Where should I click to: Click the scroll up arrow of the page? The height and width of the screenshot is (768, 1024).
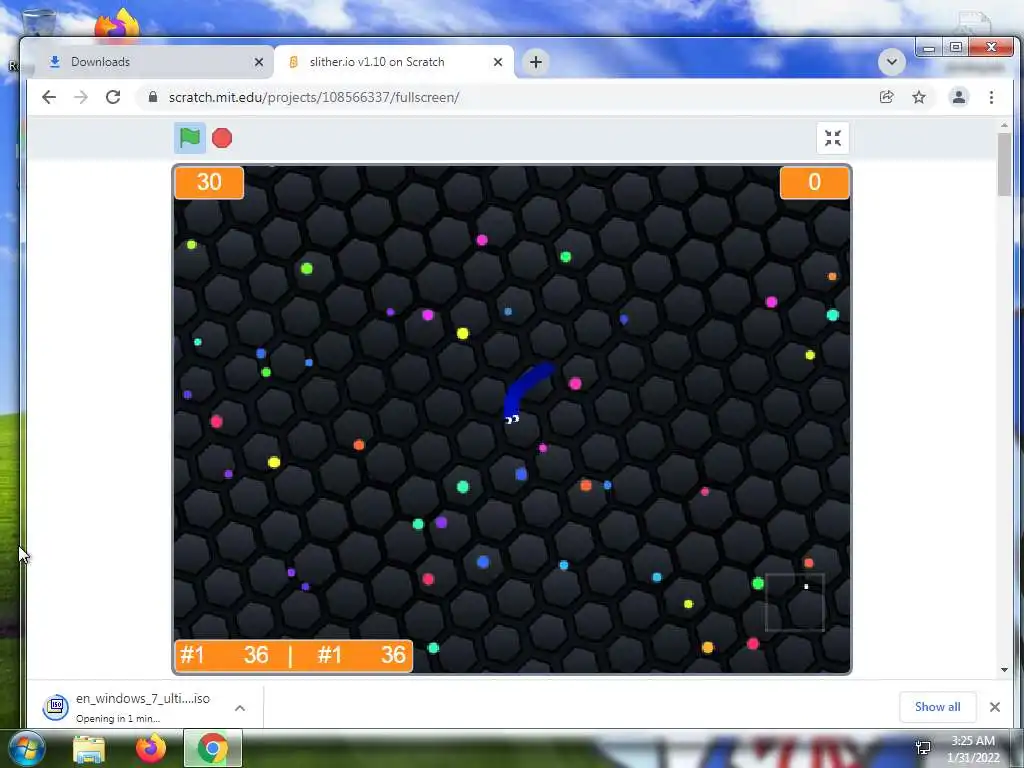pyautogui.click(x=1004, y=125)
